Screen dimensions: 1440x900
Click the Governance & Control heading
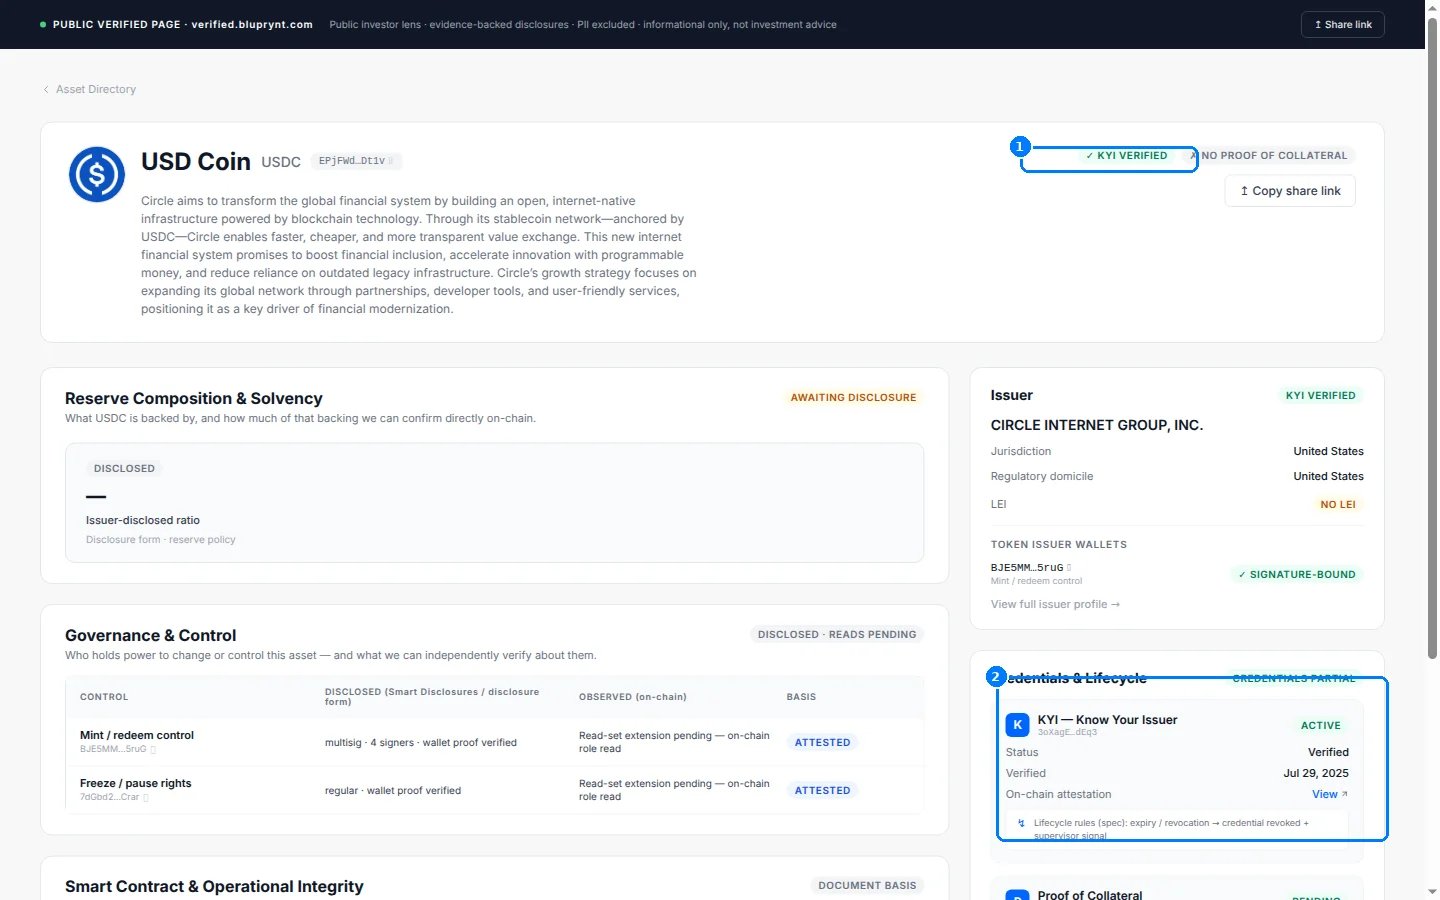tap(151, 635)
